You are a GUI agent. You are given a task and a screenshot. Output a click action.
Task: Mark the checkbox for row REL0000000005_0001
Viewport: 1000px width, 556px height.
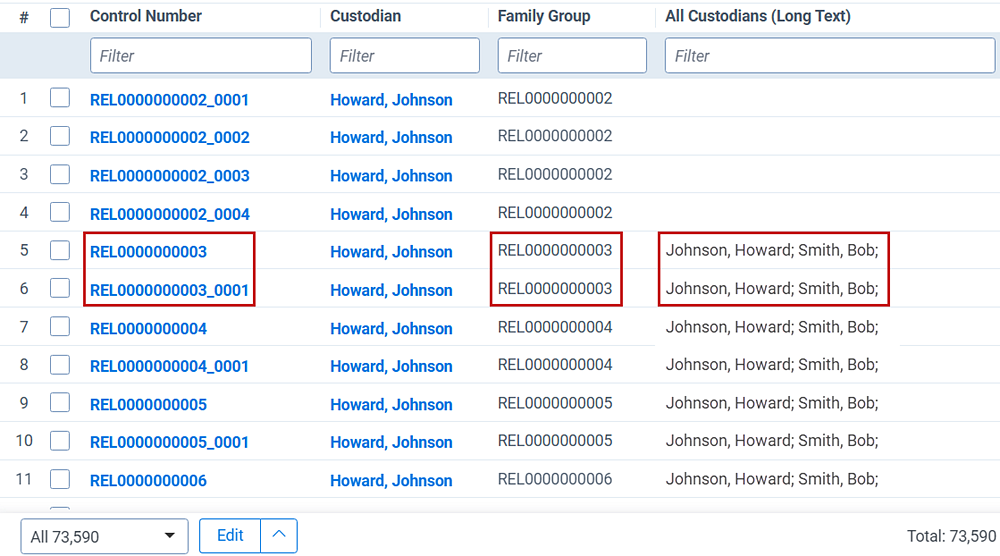(x=60, y=441)
